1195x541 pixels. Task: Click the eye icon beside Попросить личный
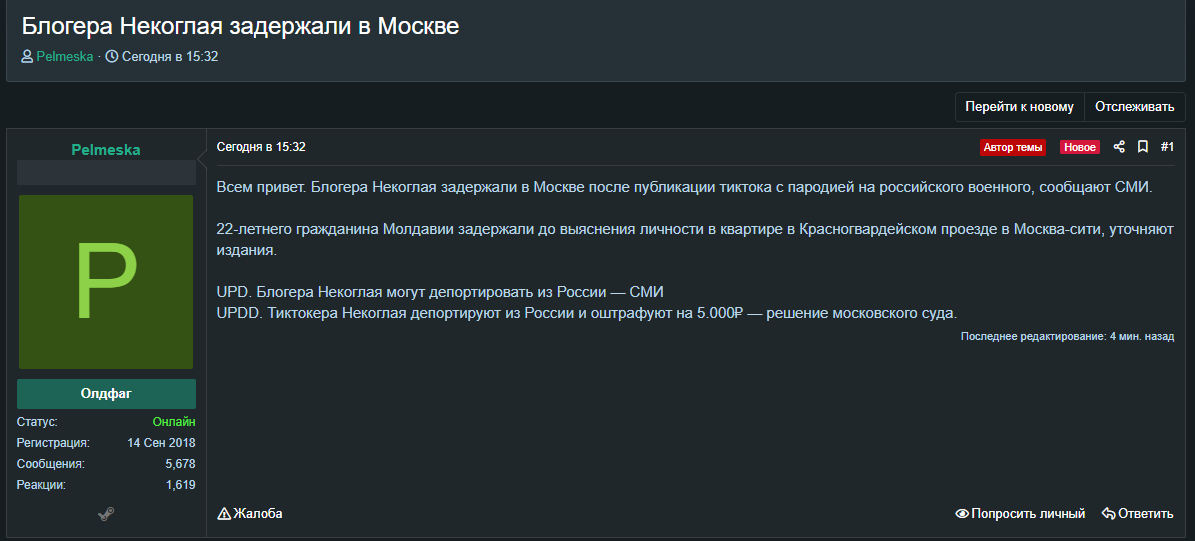[962, 514]
